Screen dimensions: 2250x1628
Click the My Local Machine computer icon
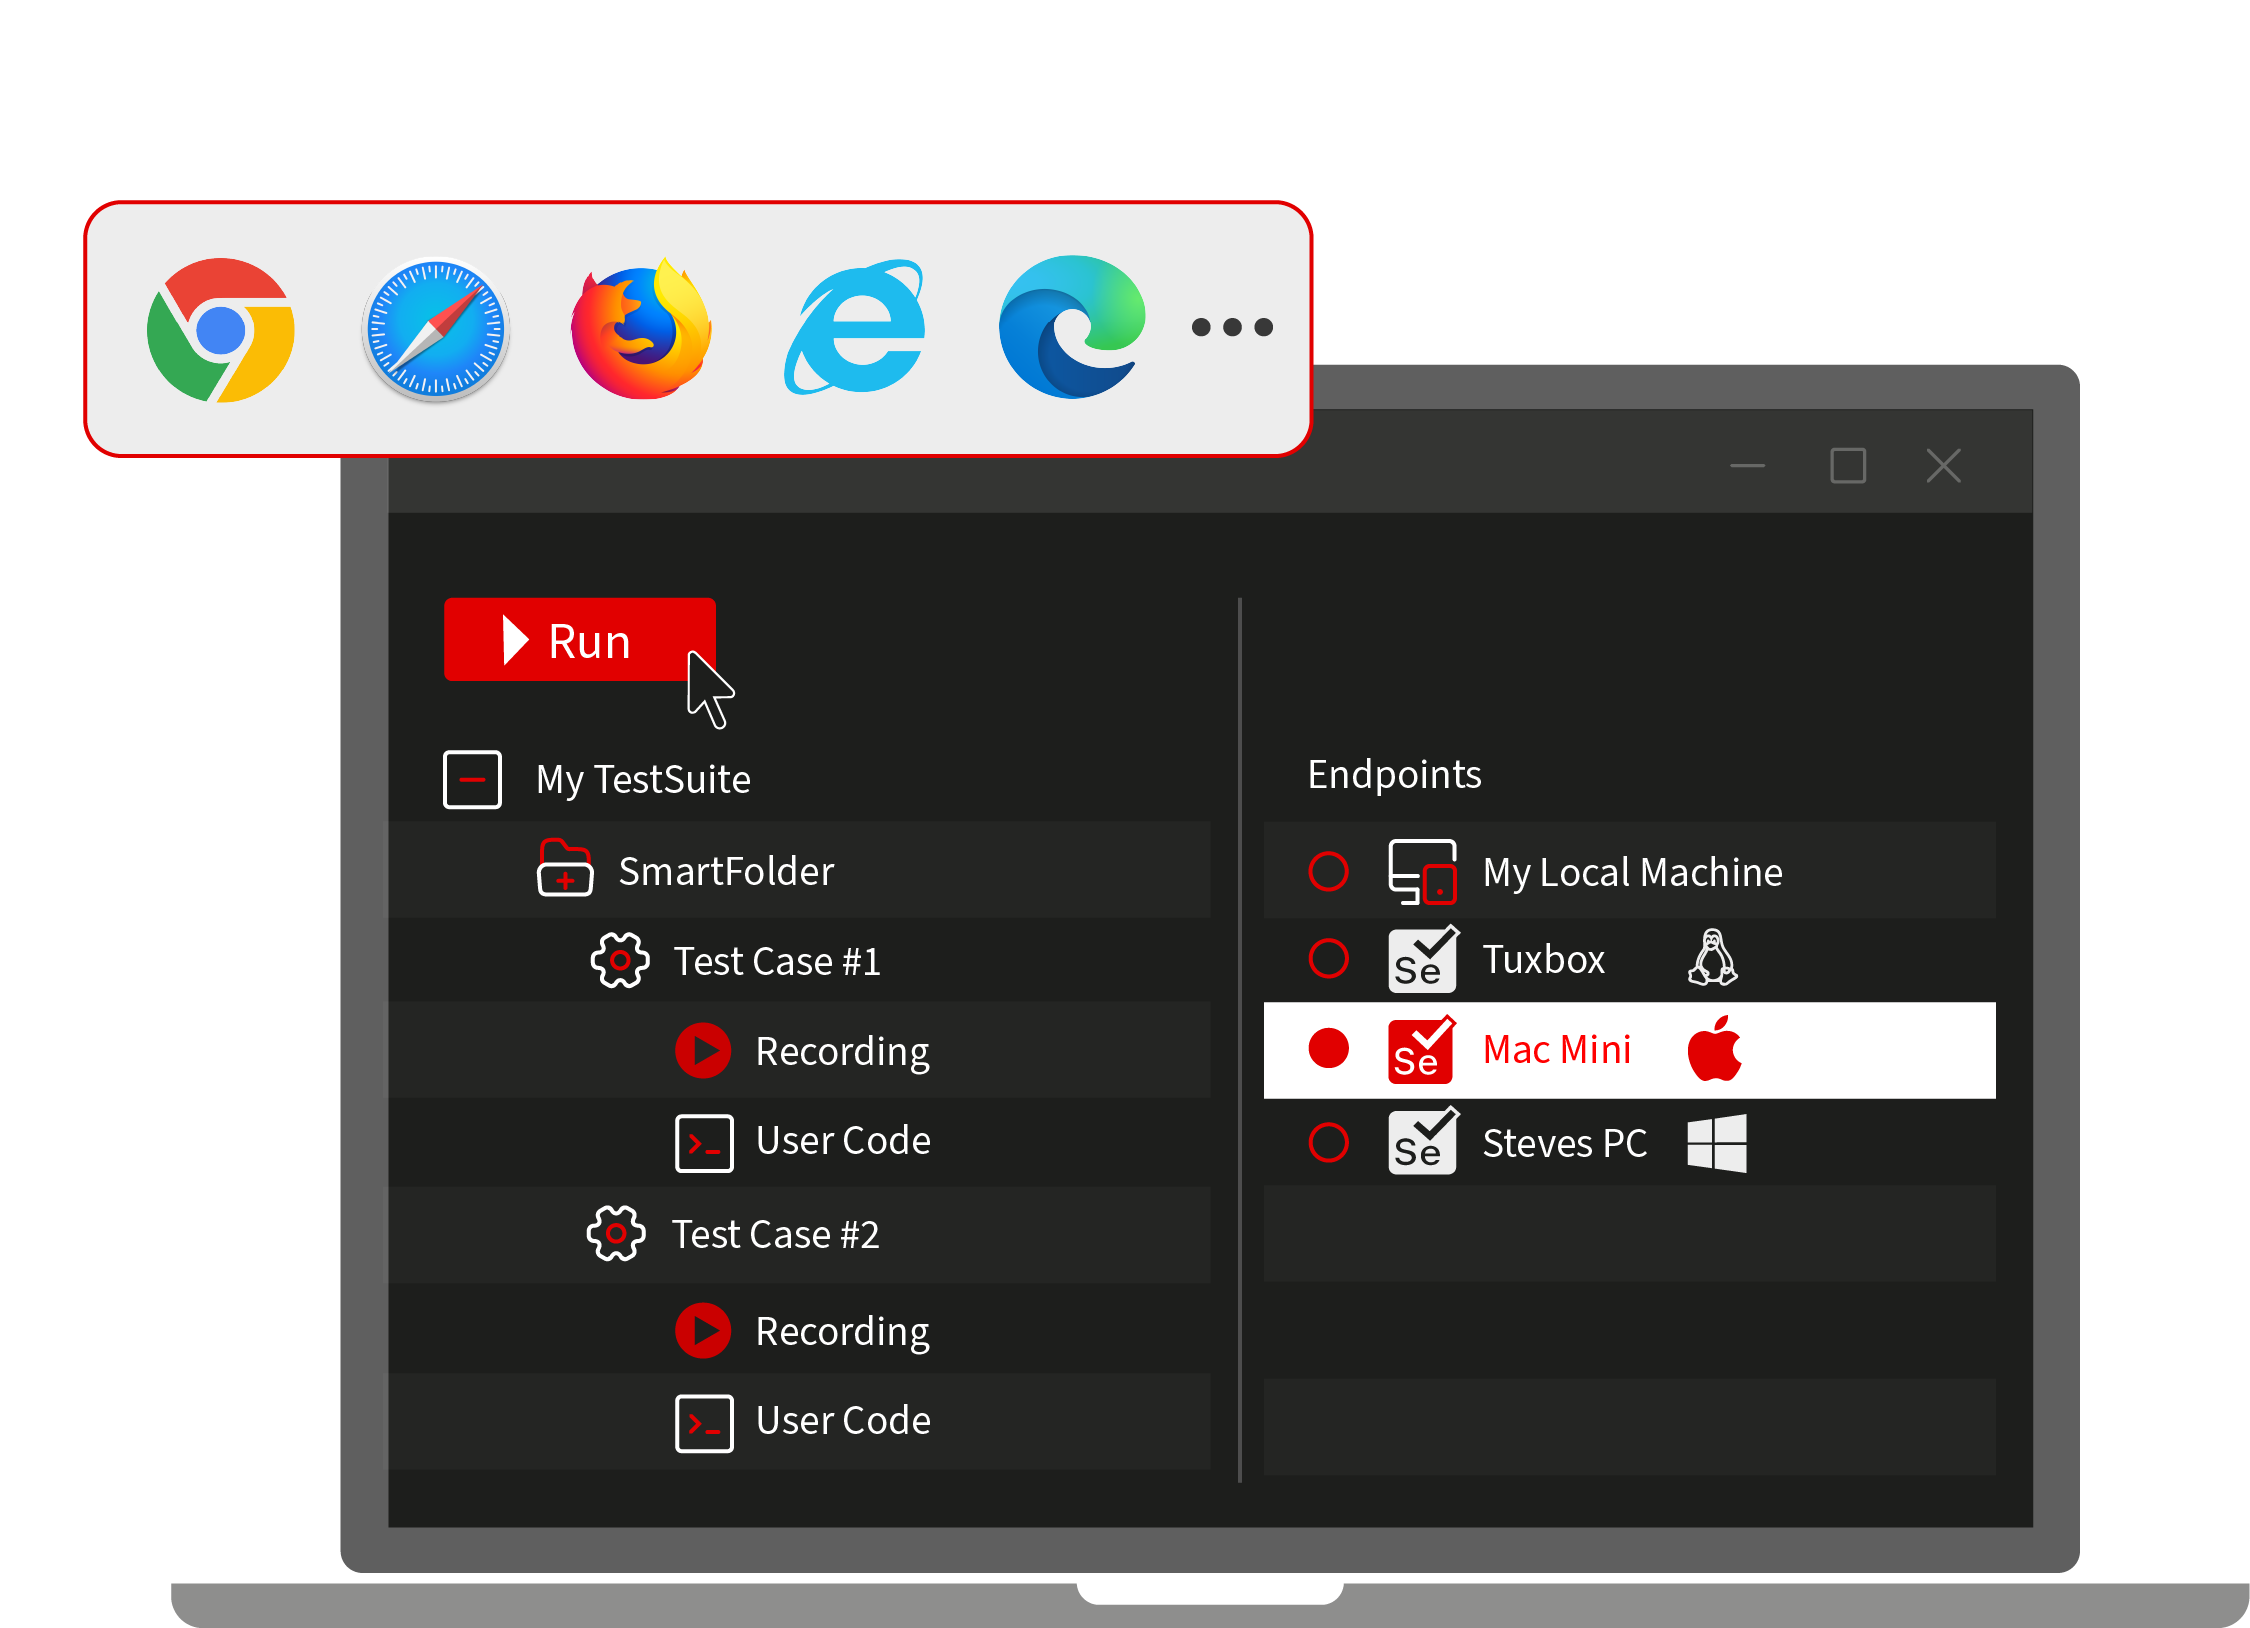click(x=1422, y=871)
